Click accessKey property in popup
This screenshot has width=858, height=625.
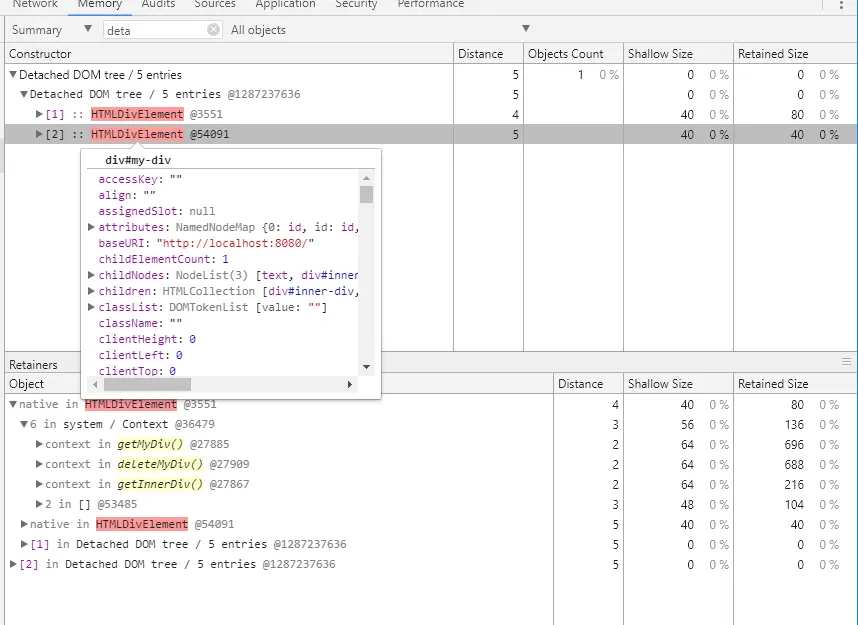tap(140, 179)
